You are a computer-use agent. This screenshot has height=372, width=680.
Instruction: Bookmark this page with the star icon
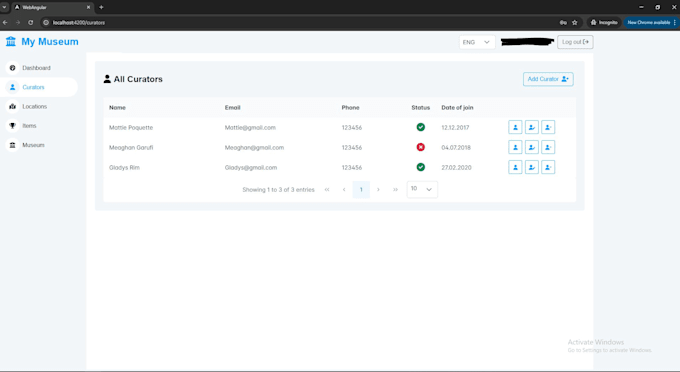pyautogui.click(x=575, y=23)
